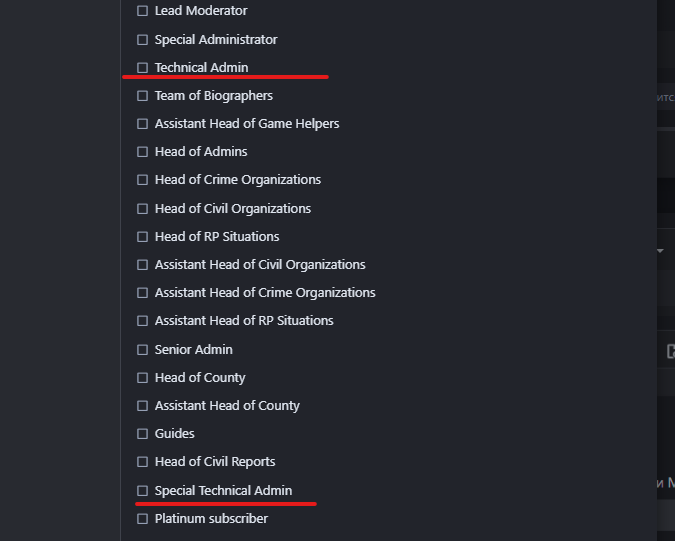This screenshot has height=541, width=675.
Task: Select the Team of Biographers checkbox
Action: tap(142, 96)
